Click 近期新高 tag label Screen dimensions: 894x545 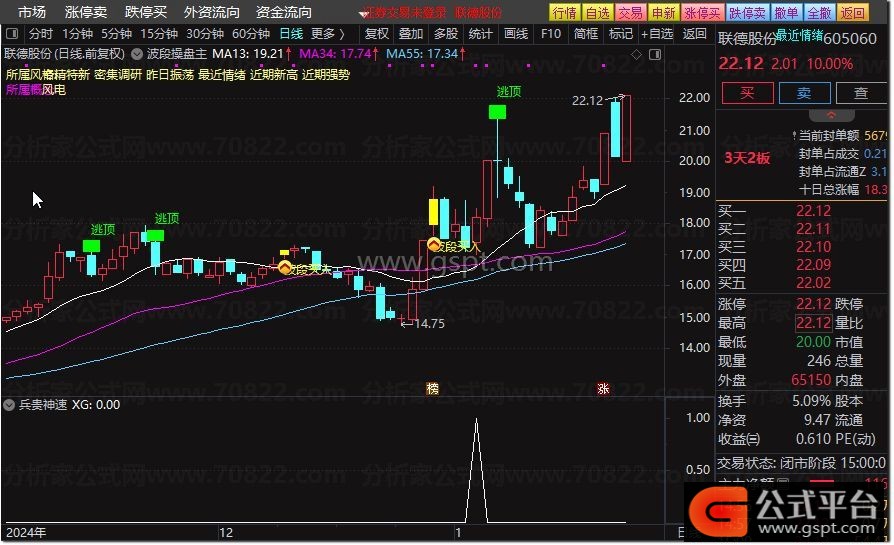274,75
